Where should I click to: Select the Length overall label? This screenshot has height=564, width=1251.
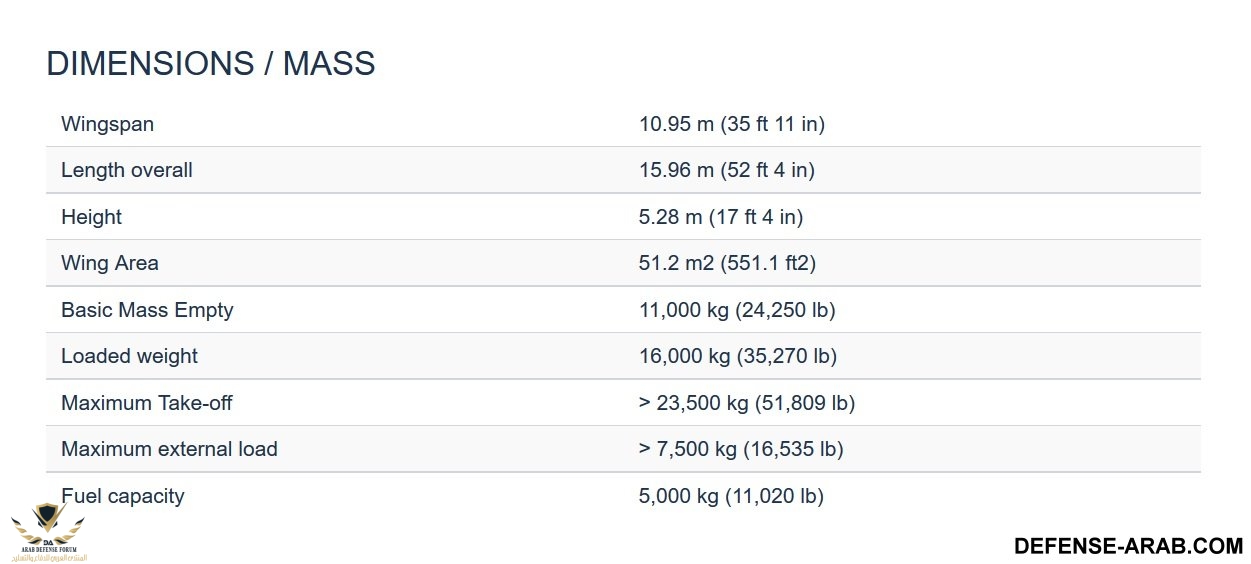coord(127,170)
